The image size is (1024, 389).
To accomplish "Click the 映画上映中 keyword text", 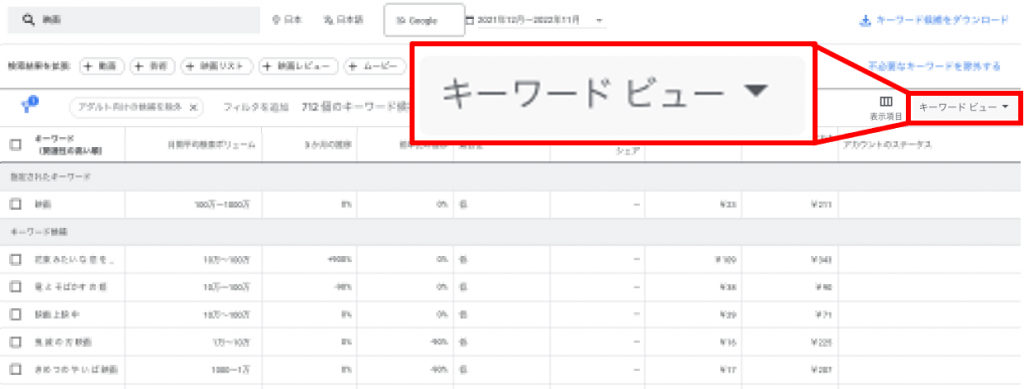I will (57, 314).
